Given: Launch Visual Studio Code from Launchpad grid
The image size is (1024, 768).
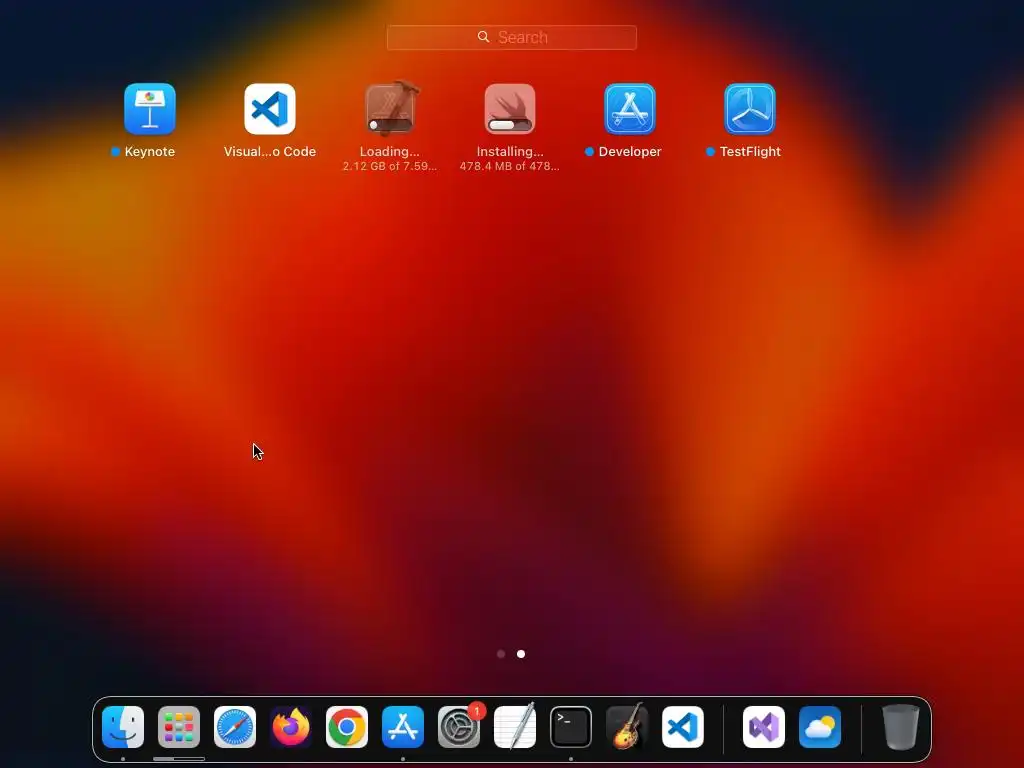Looking at the screenshot, I should pyautogui.click(x=270, y=108).
